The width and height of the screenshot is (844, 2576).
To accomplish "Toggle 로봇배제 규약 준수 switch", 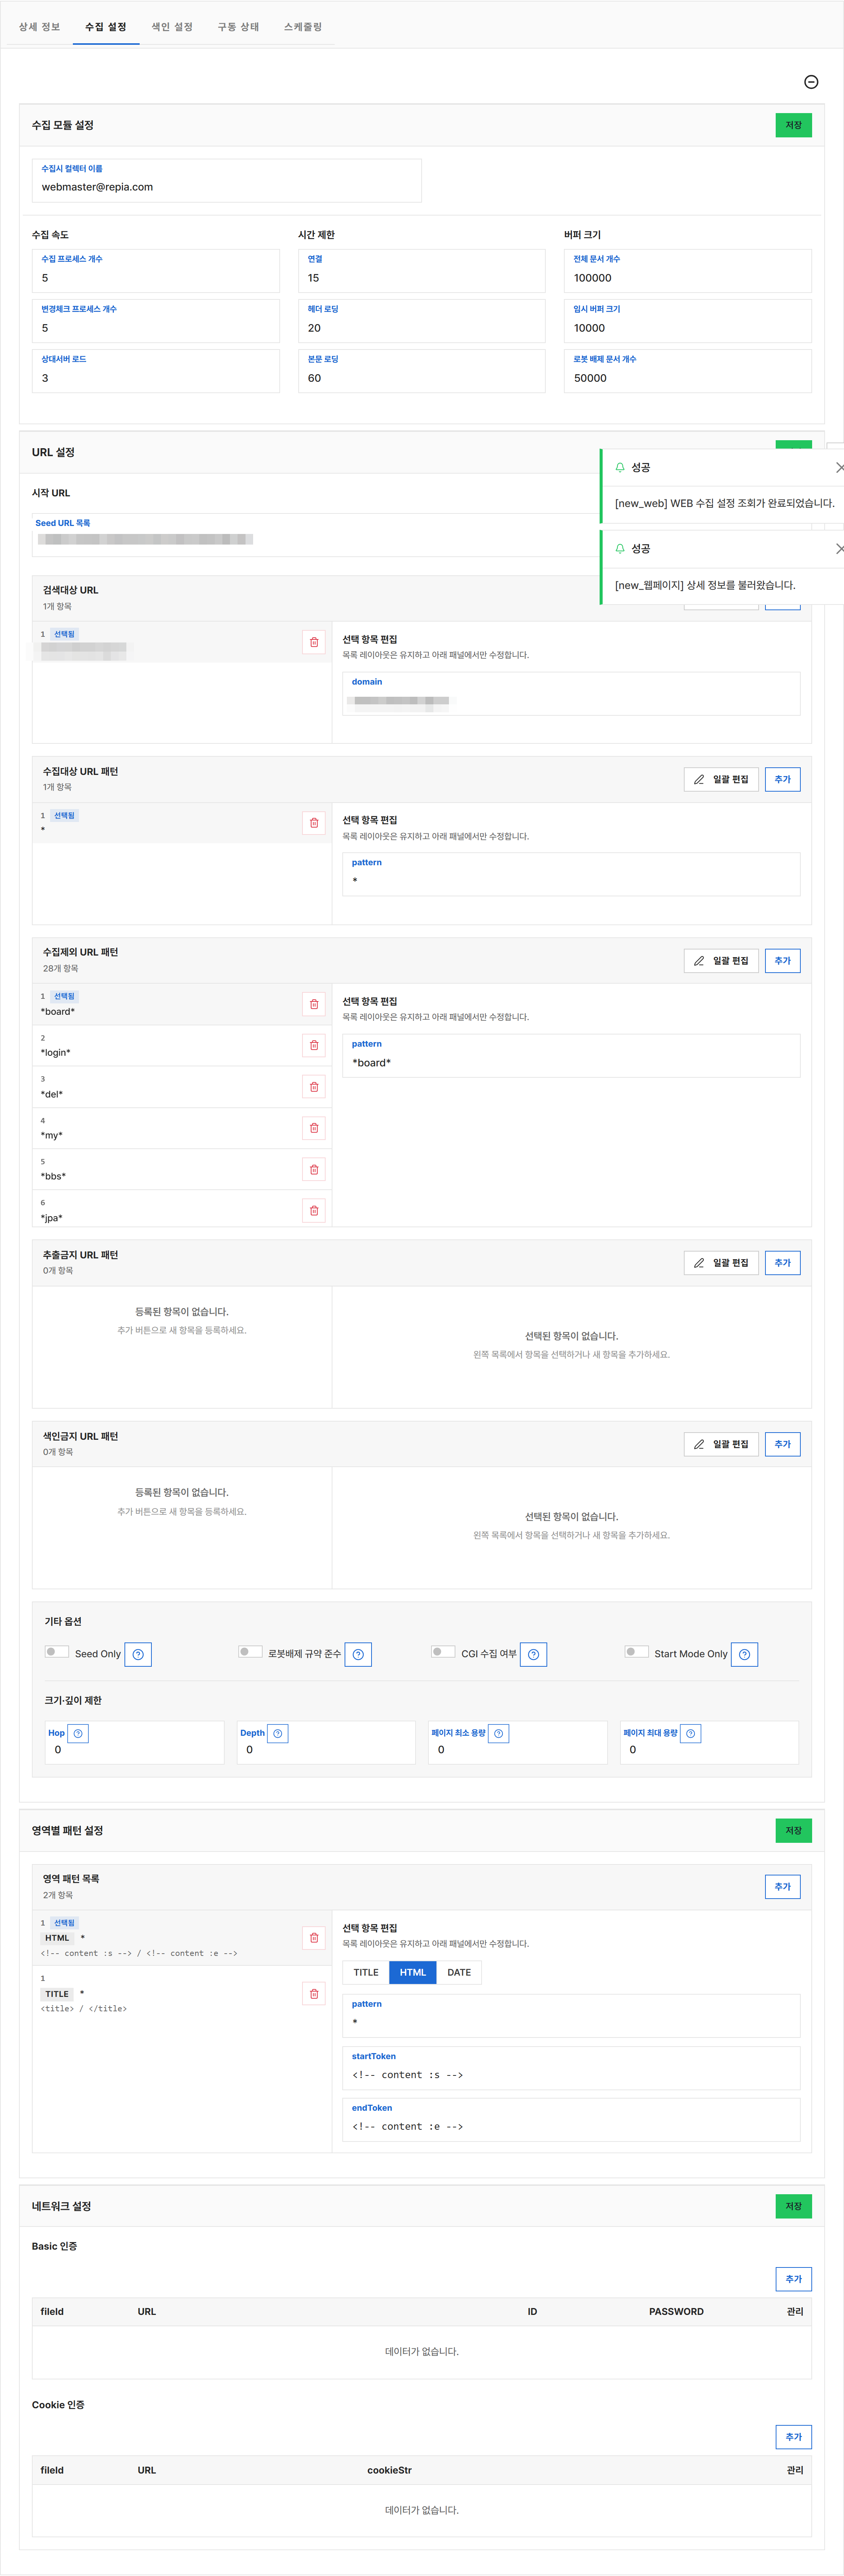I will click(250, 1651).
